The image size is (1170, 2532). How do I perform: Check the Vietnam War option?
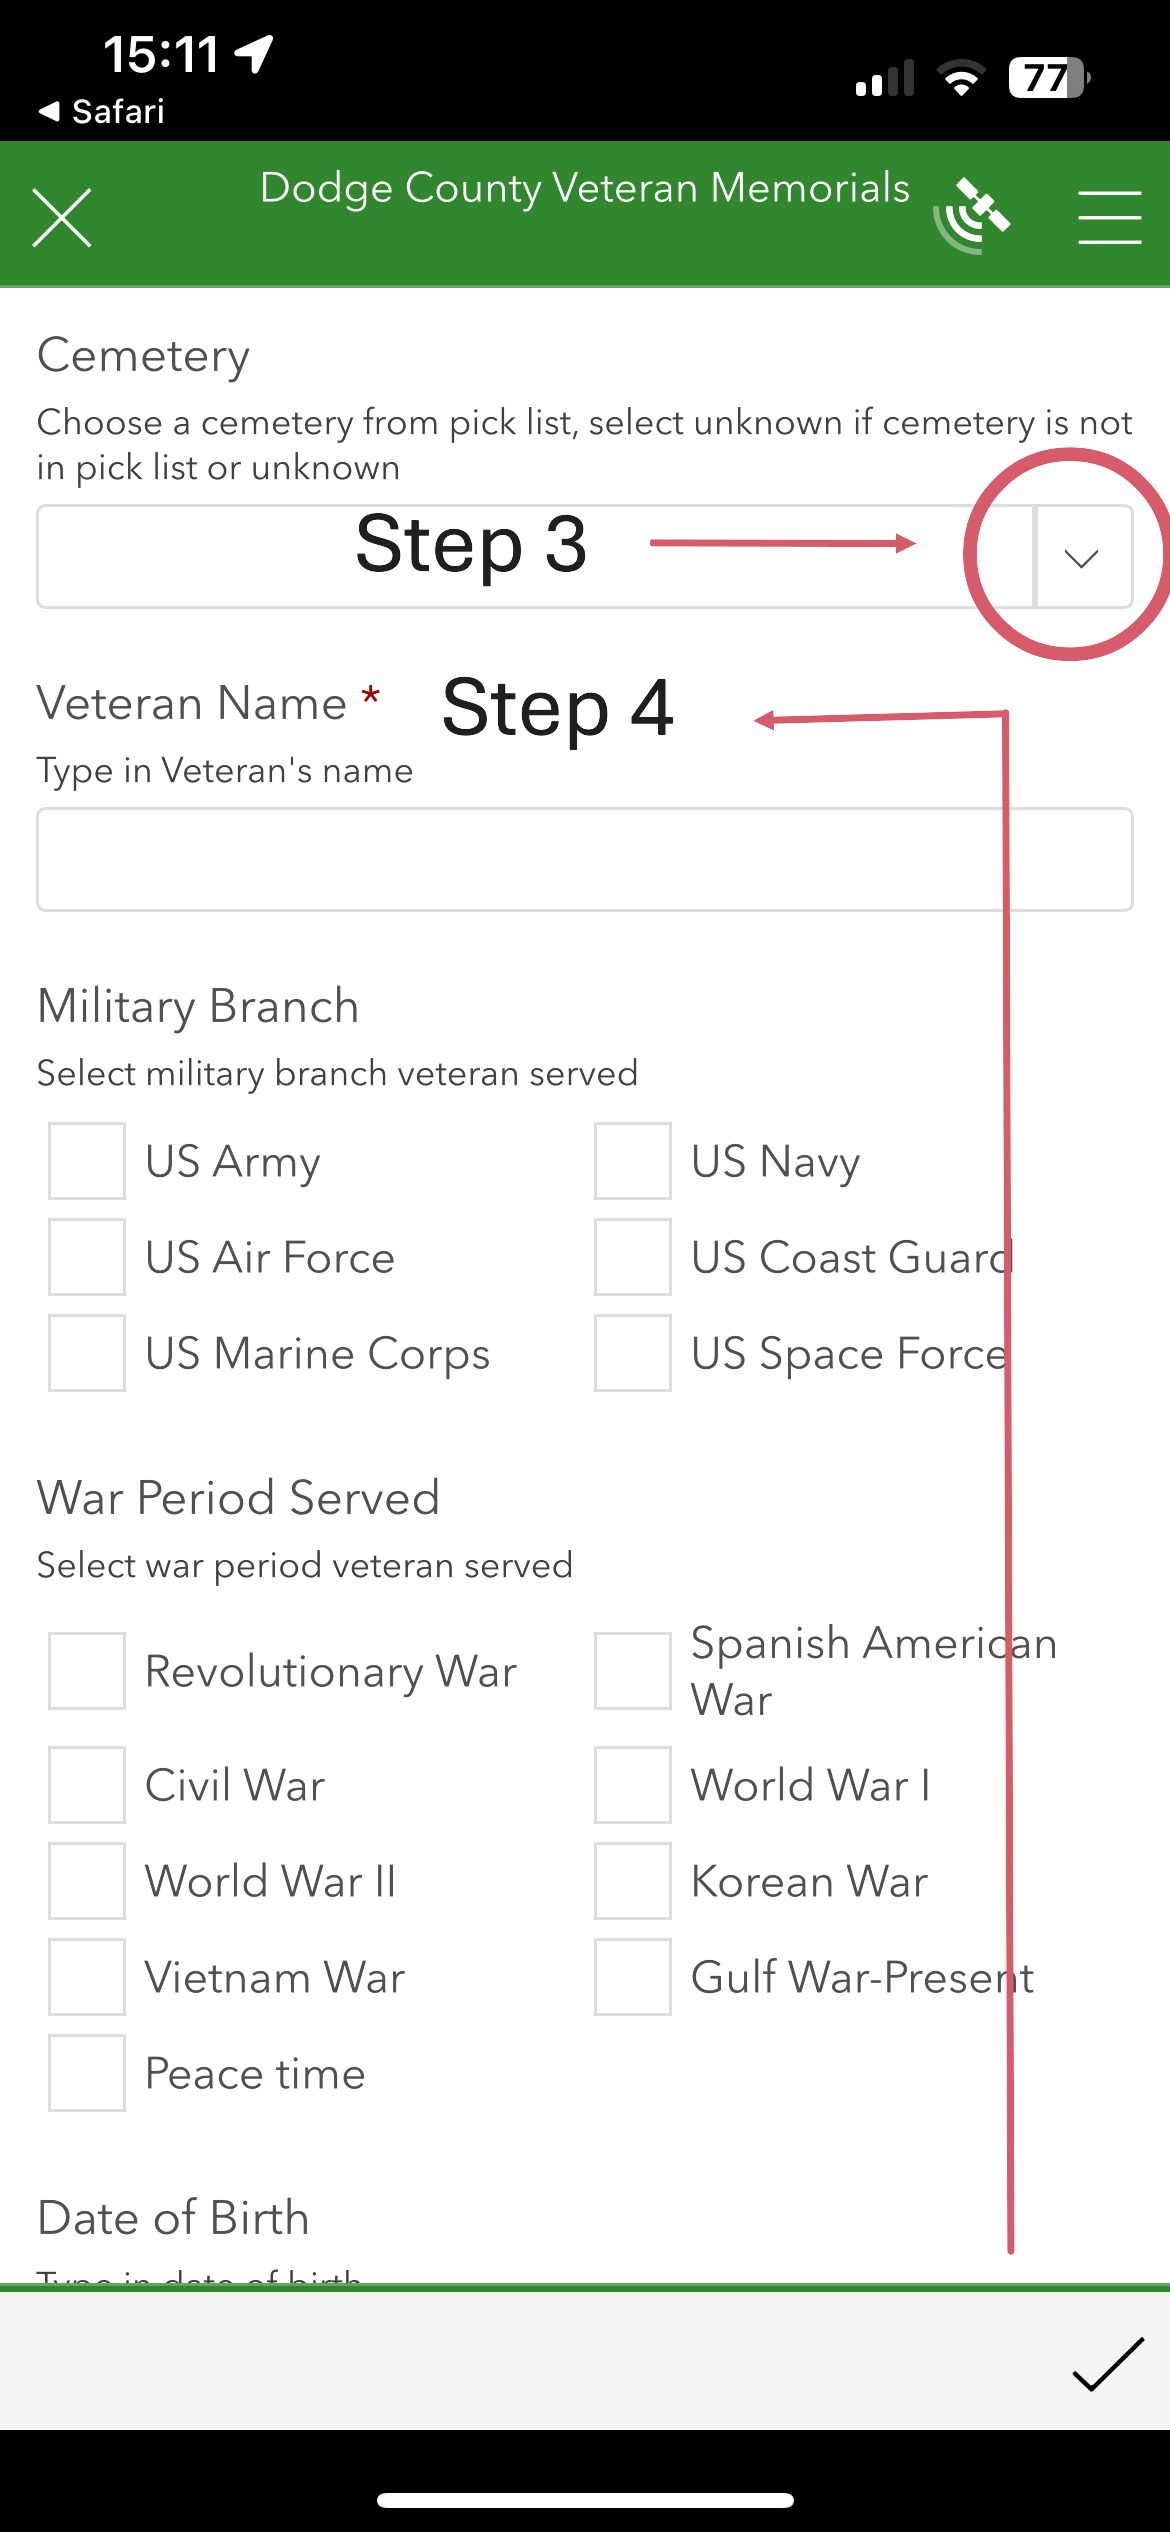87,1977
